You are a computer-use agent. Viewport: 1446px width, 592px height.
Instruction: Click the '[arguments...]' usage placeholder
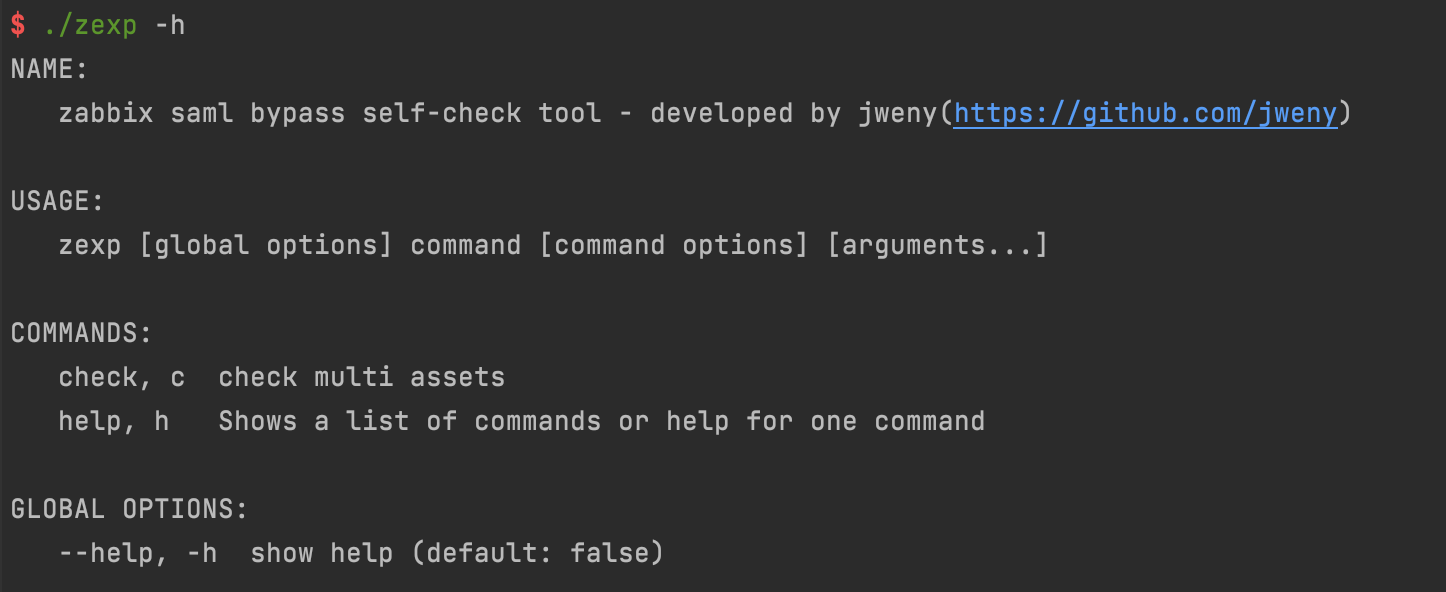coord(938,246)
